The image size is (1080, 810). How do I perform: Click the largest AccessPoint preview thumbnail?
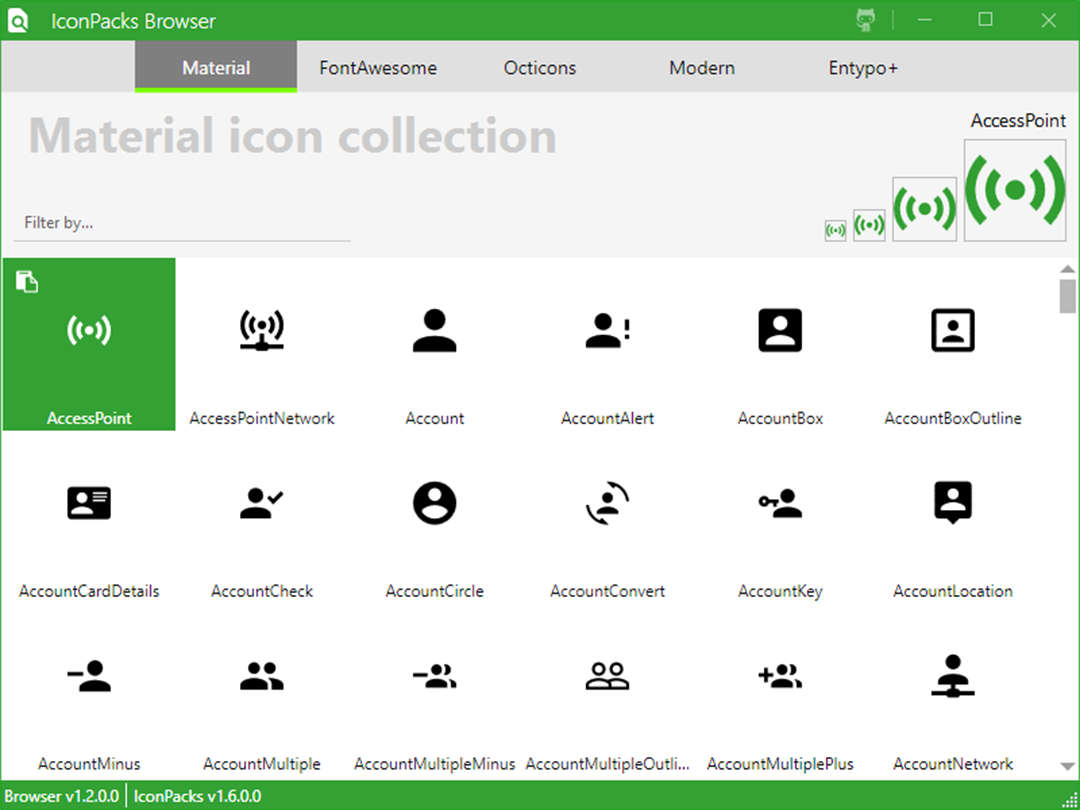coord(1015,190)
